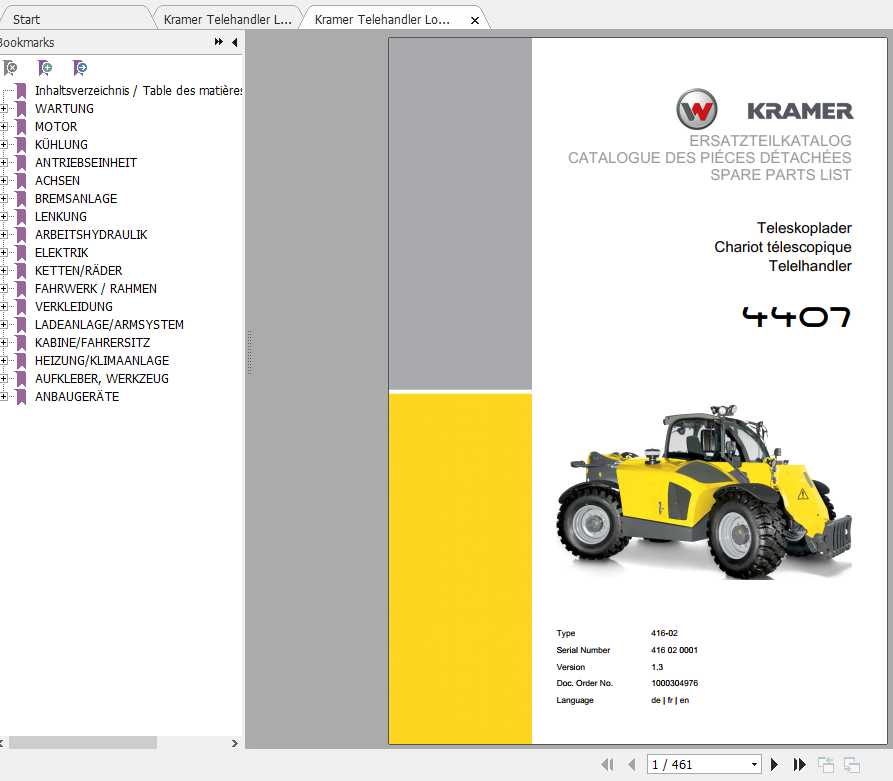This screenshot has width=893, height=781.
Task: Open the FAHRWERK / RAHMEN bookmark
Action: point(96,289)
